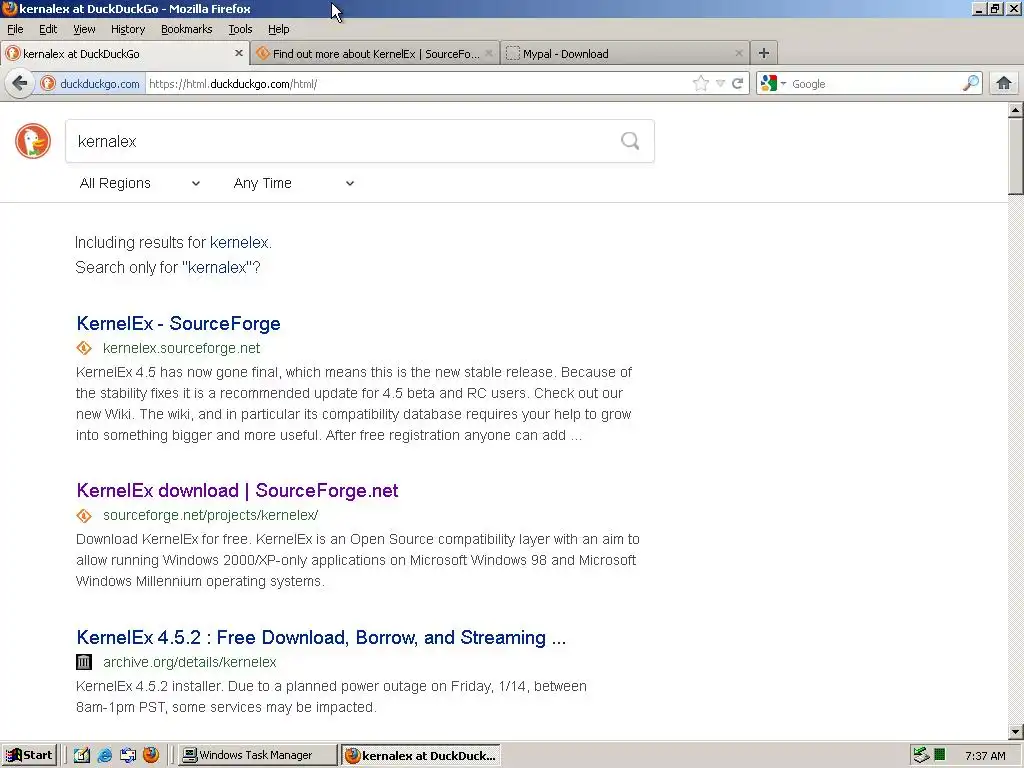The image size is (1024, 768).
Task: Click the scrollbar down arrow
Action: coord(1016,731)
